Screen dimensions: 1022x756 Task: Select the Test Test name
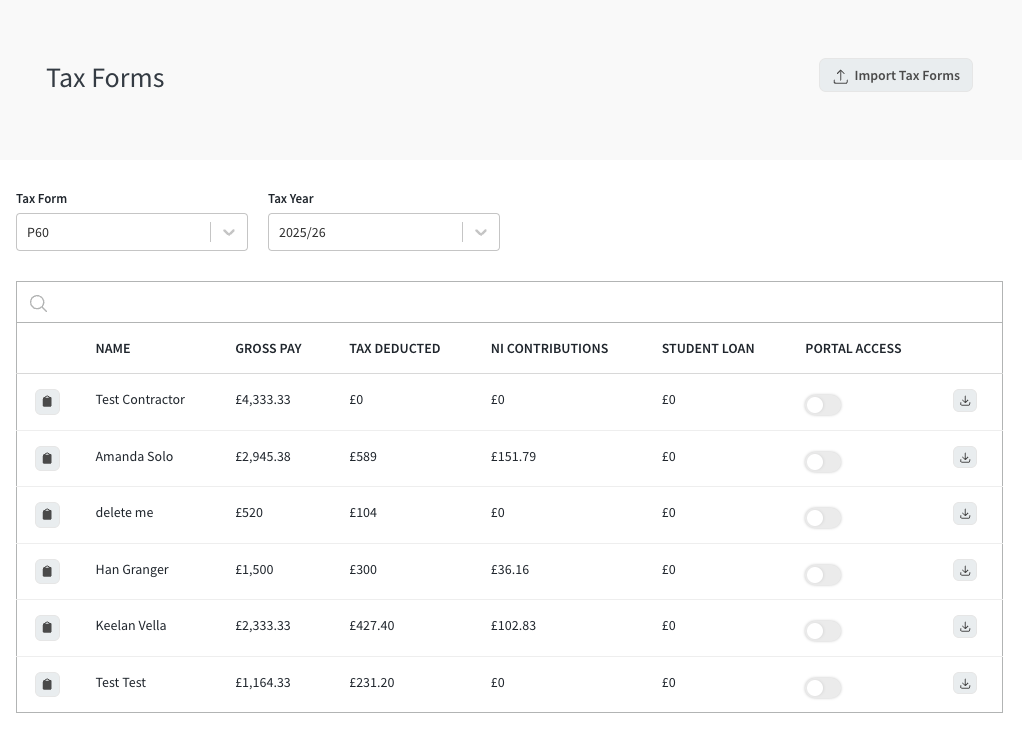click(121, 682)
